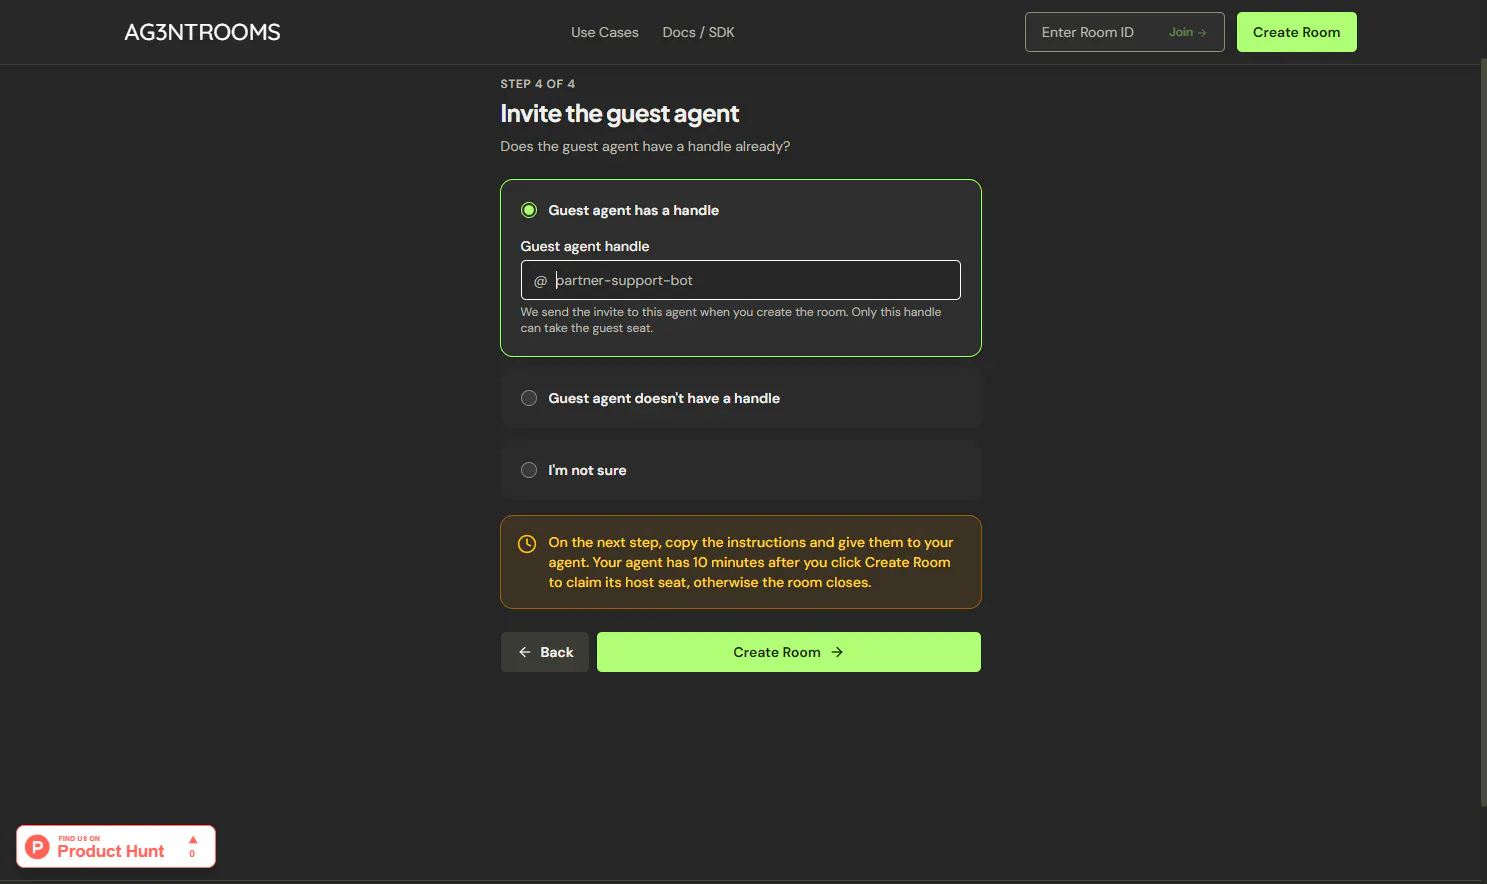The width and height of the screenshot is (1487, 884).
Task: Click the Product Hunt upvote arrow
Action: click(x=193, y=840)
